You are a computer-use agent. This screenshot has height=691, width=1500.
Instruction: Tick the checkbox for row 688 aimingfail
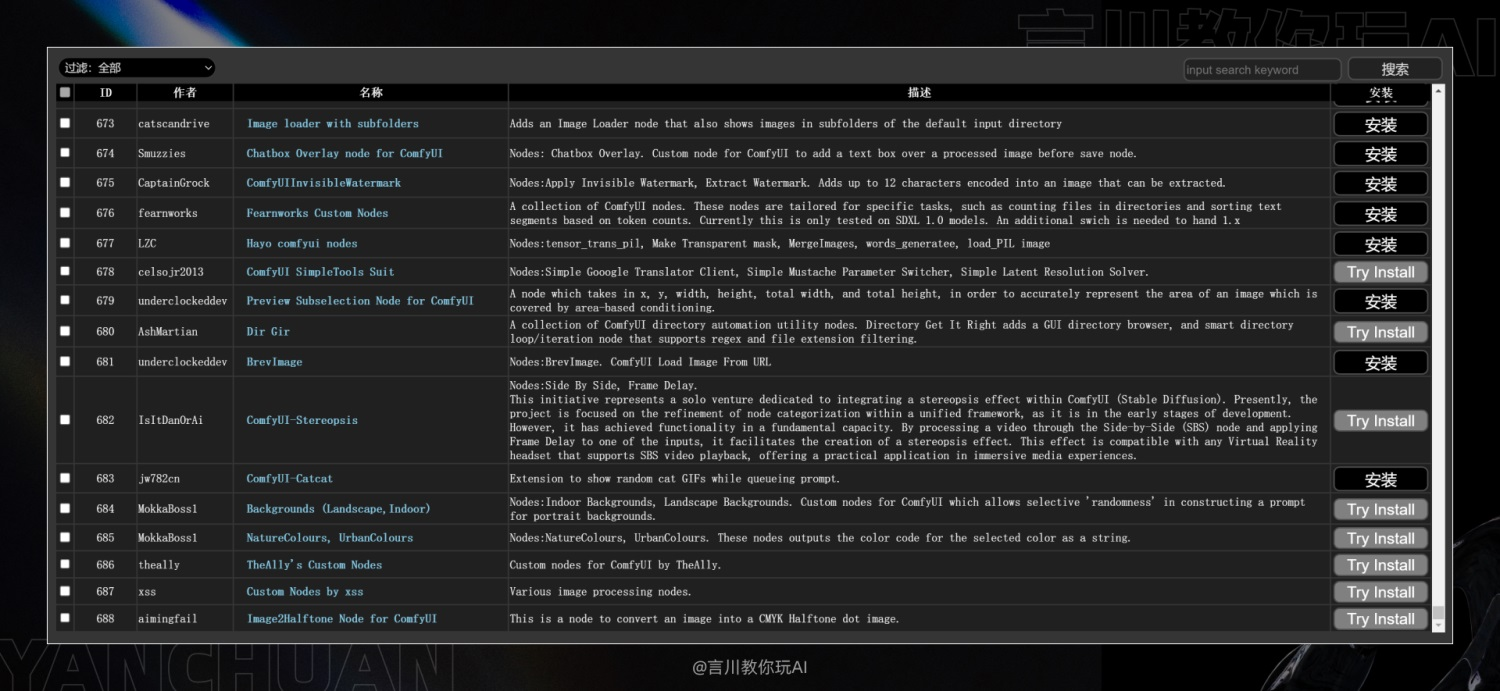click(x=65, y=618)
